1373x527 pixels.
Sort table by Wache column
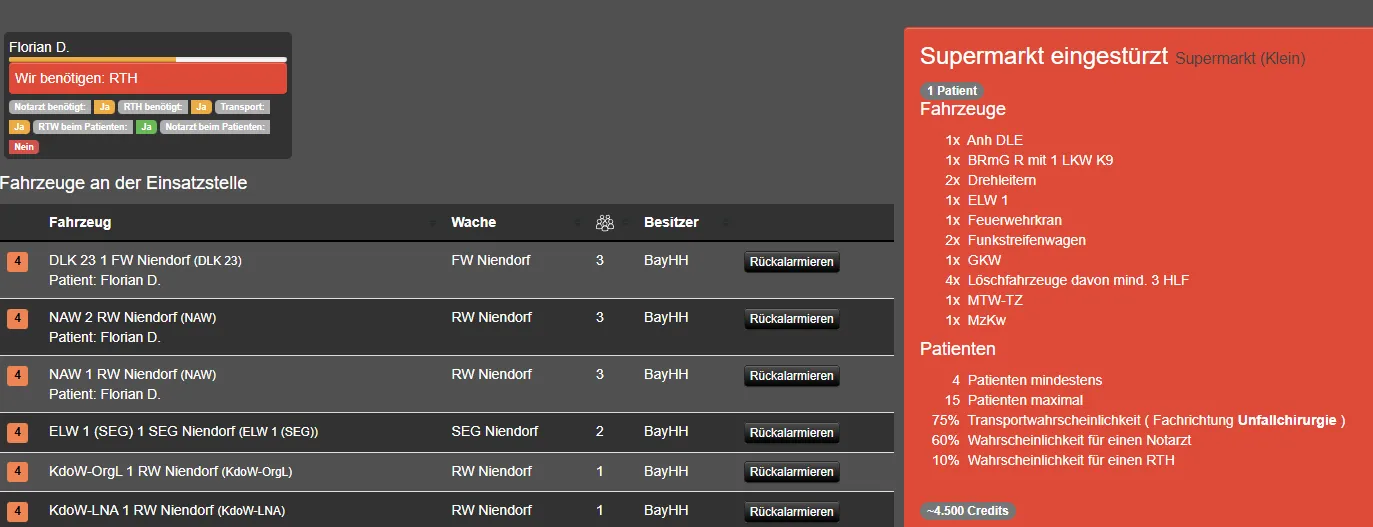(473, 222)
